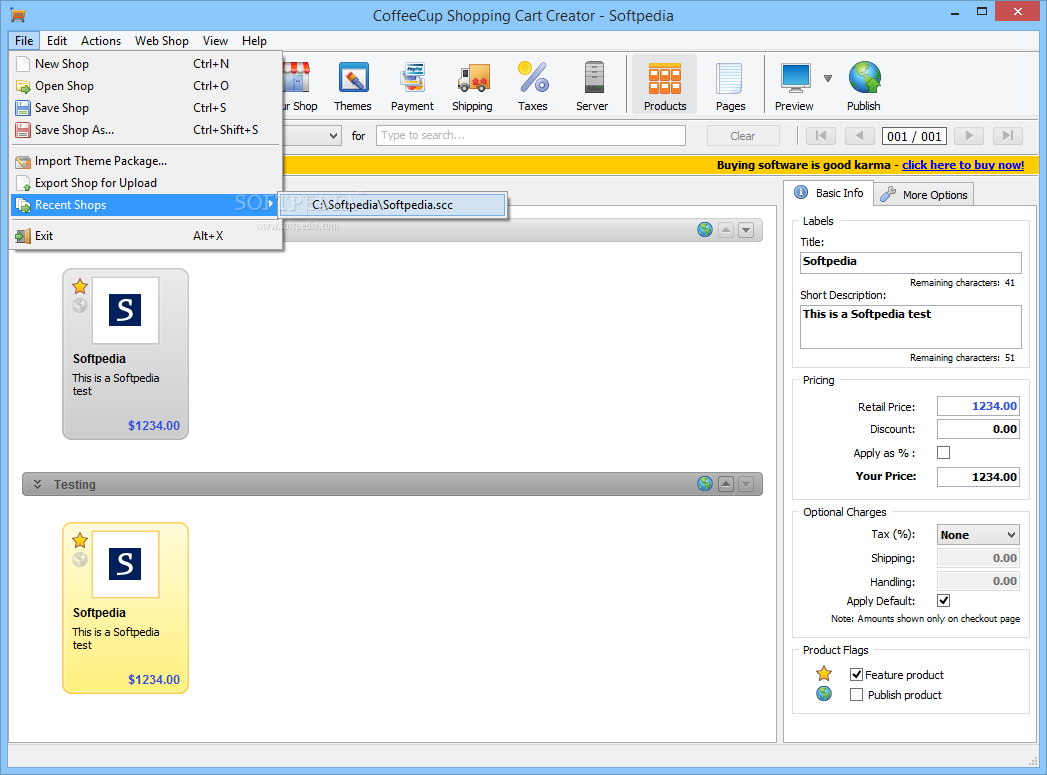Click the Your Price field
The height and width of the screenshot is (775, 1047).
coord(978,477)
